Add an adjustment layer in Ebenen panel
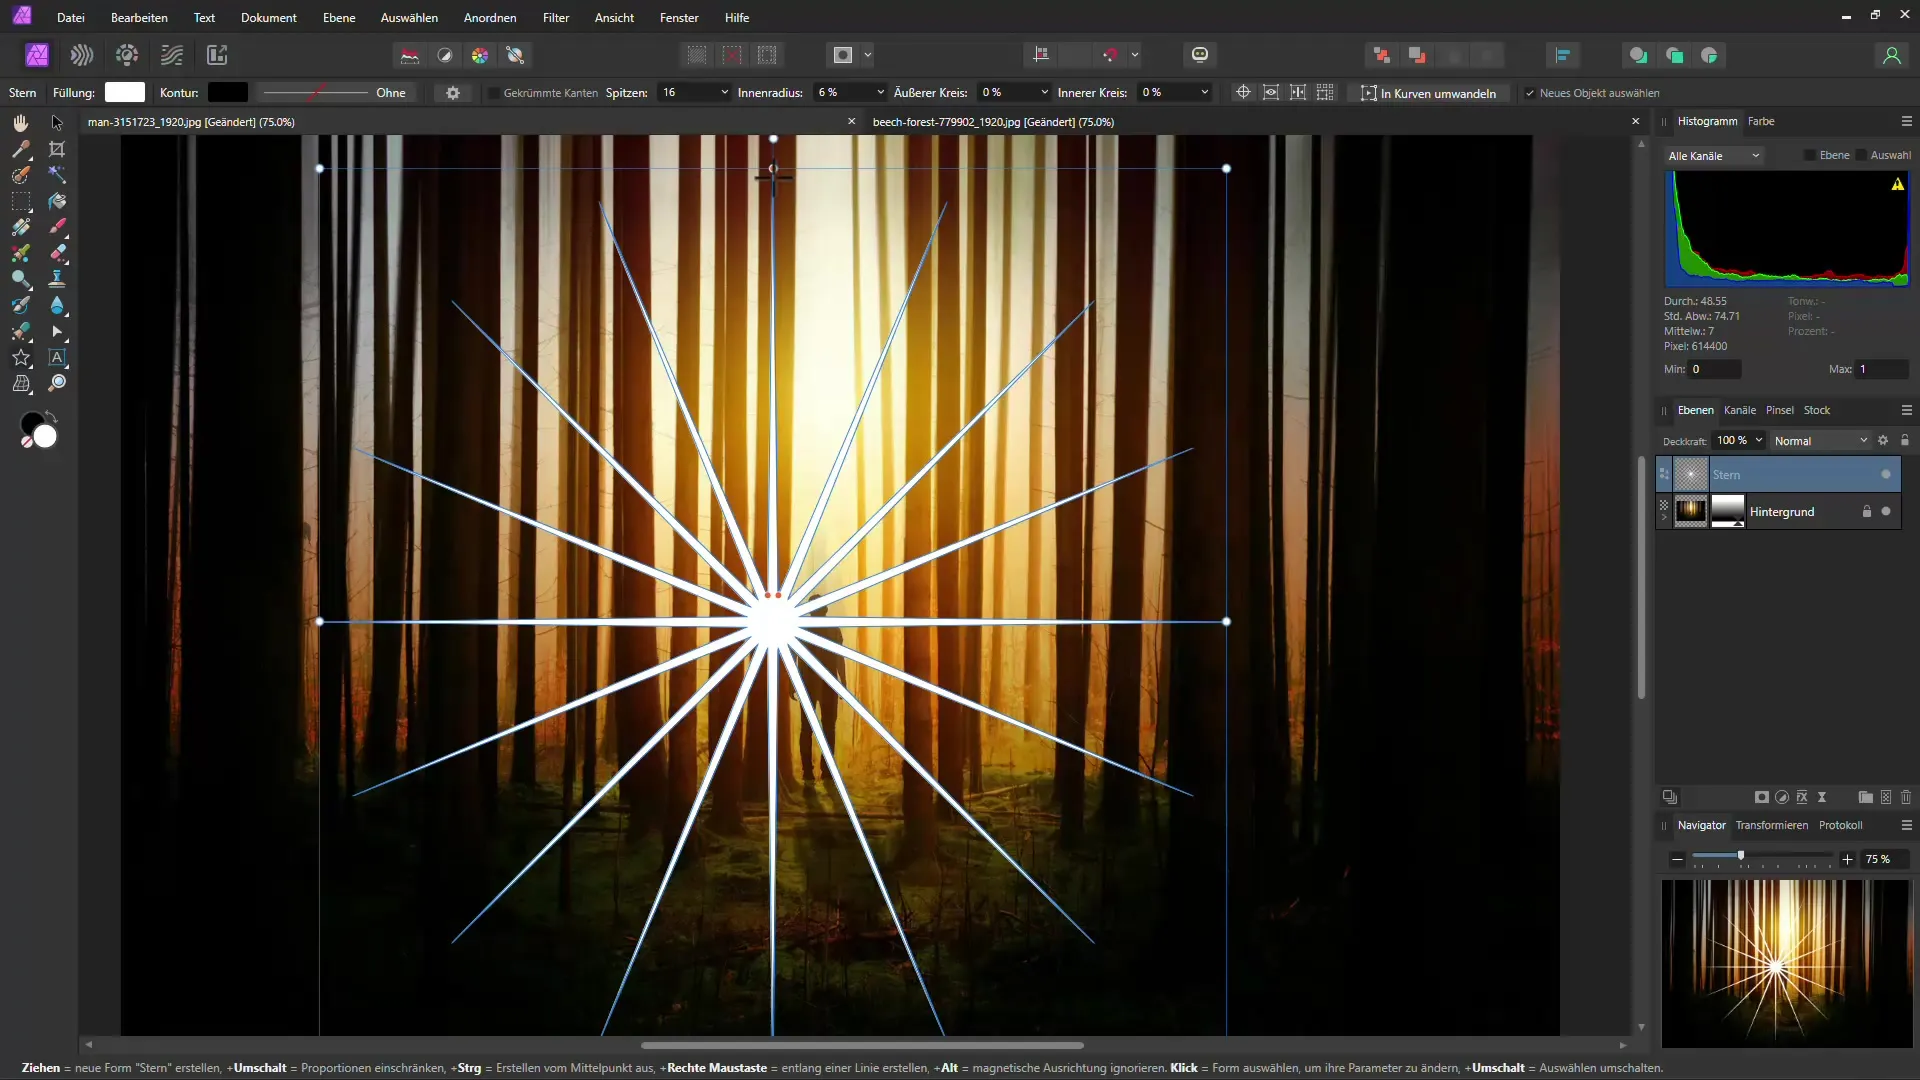Image resolution: width=1920 pixels, height=1080 pixels. tap(1782, 797)
